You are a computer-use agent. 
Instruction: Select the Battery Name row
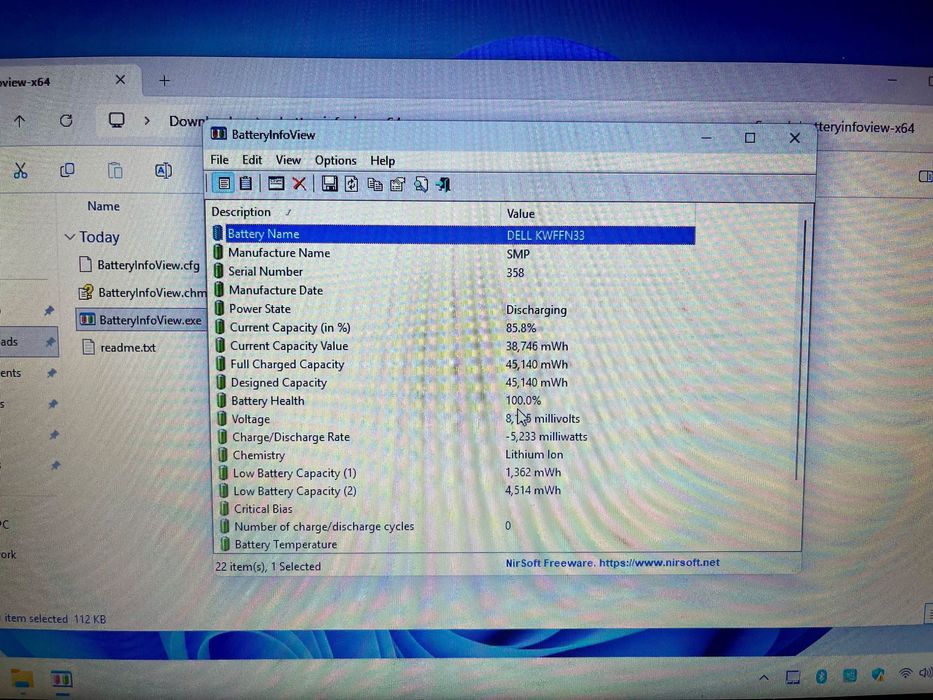[453, 235]
